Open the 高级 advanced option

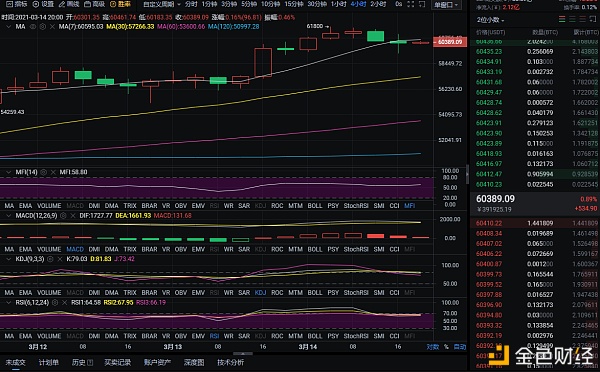95,4
